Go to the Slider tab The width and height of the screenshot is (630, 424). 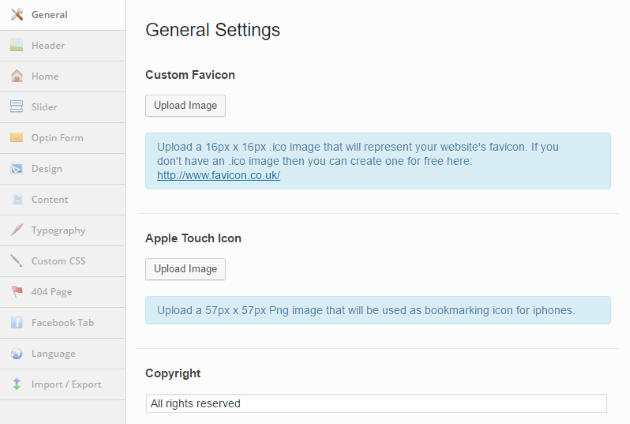tap(63, 107)
